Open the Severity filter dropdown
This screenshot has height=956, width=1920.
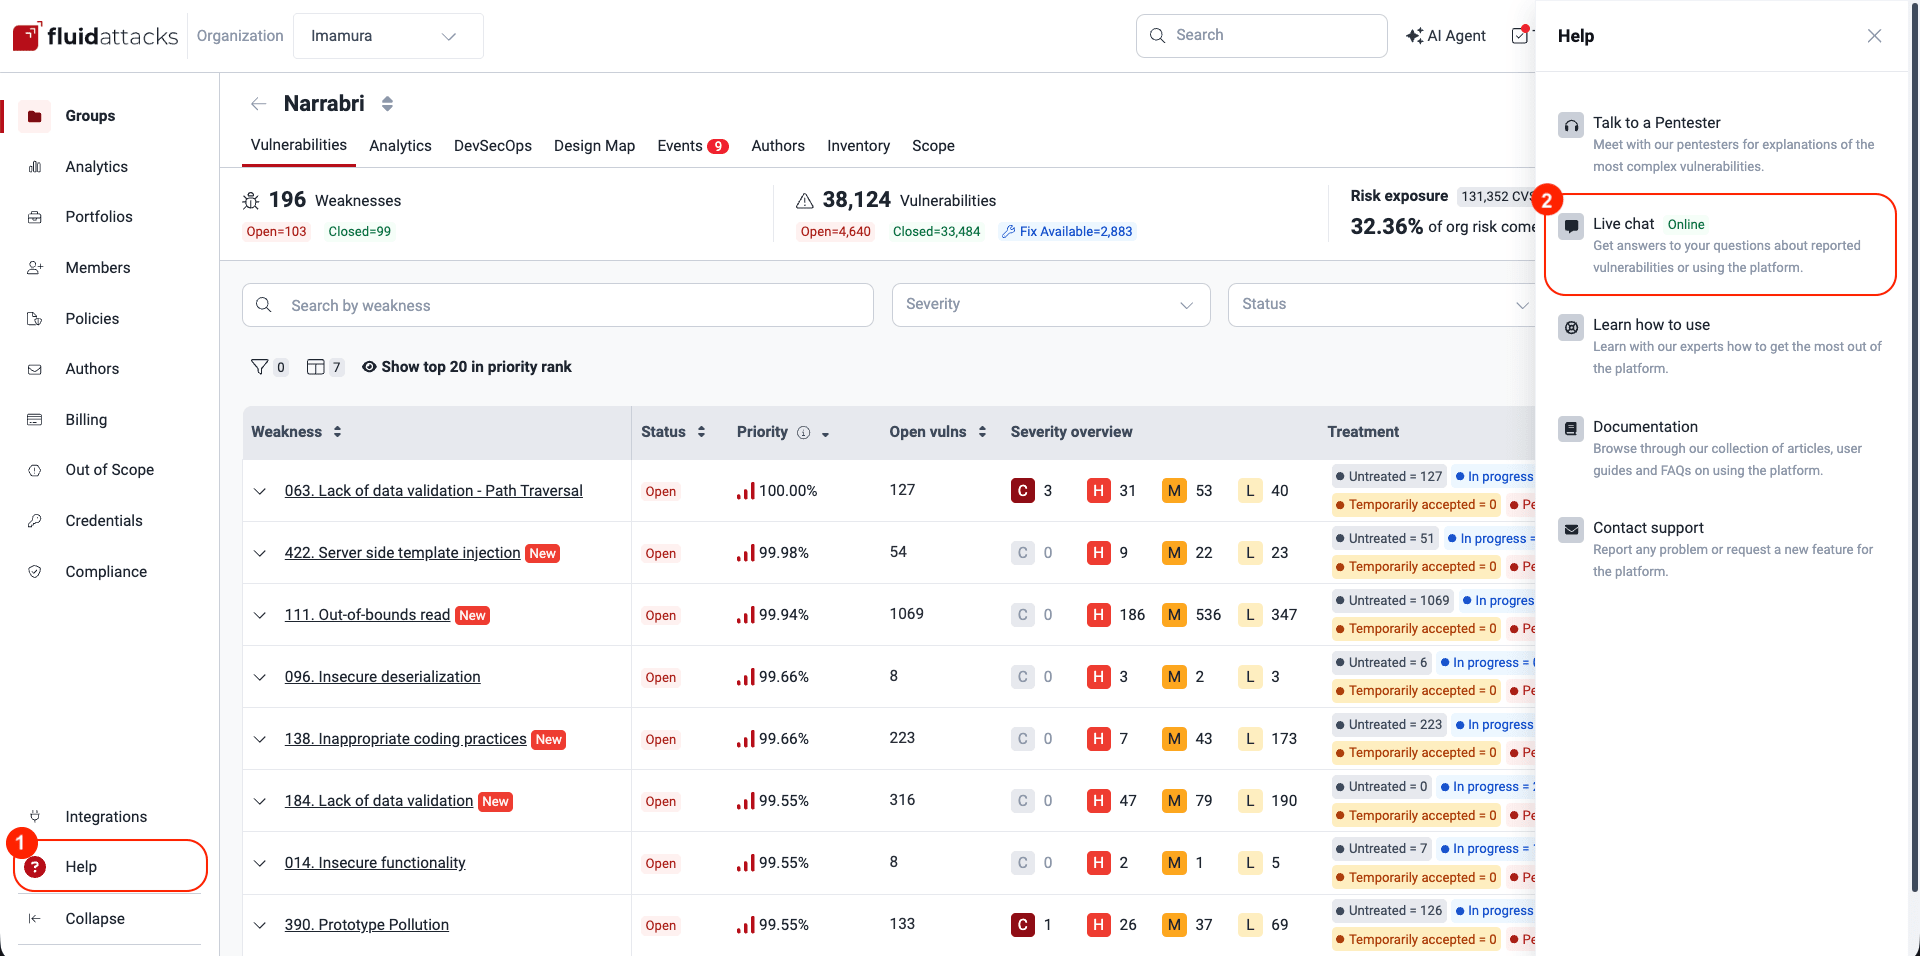pyautogui.click(x=1050, y=304)
